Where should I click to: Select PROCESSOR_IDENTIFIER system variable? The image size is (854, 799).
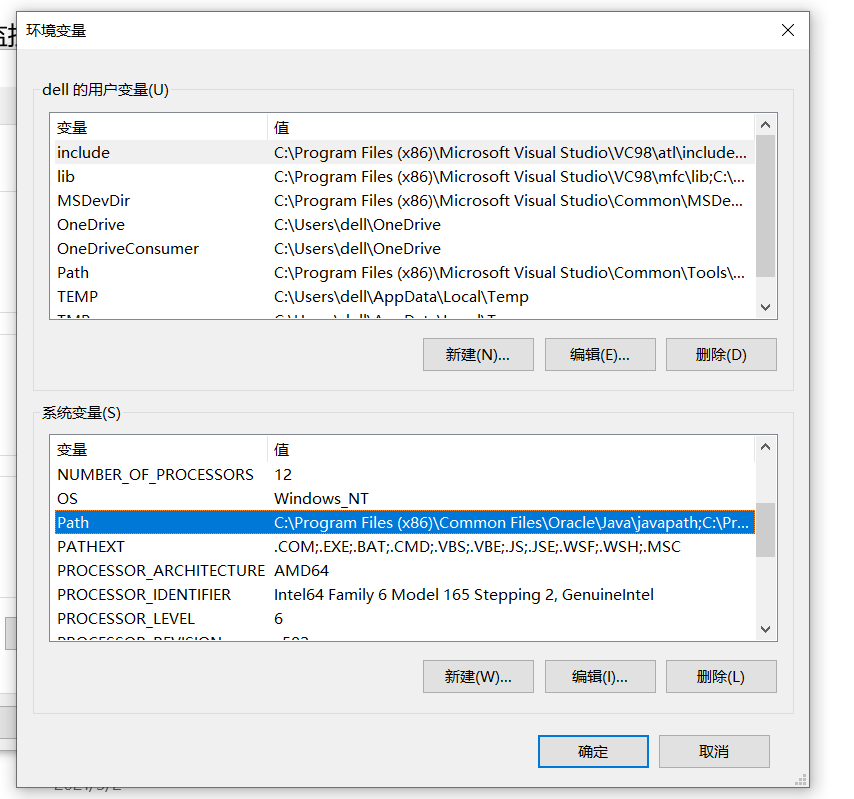(x=405, y=594)
